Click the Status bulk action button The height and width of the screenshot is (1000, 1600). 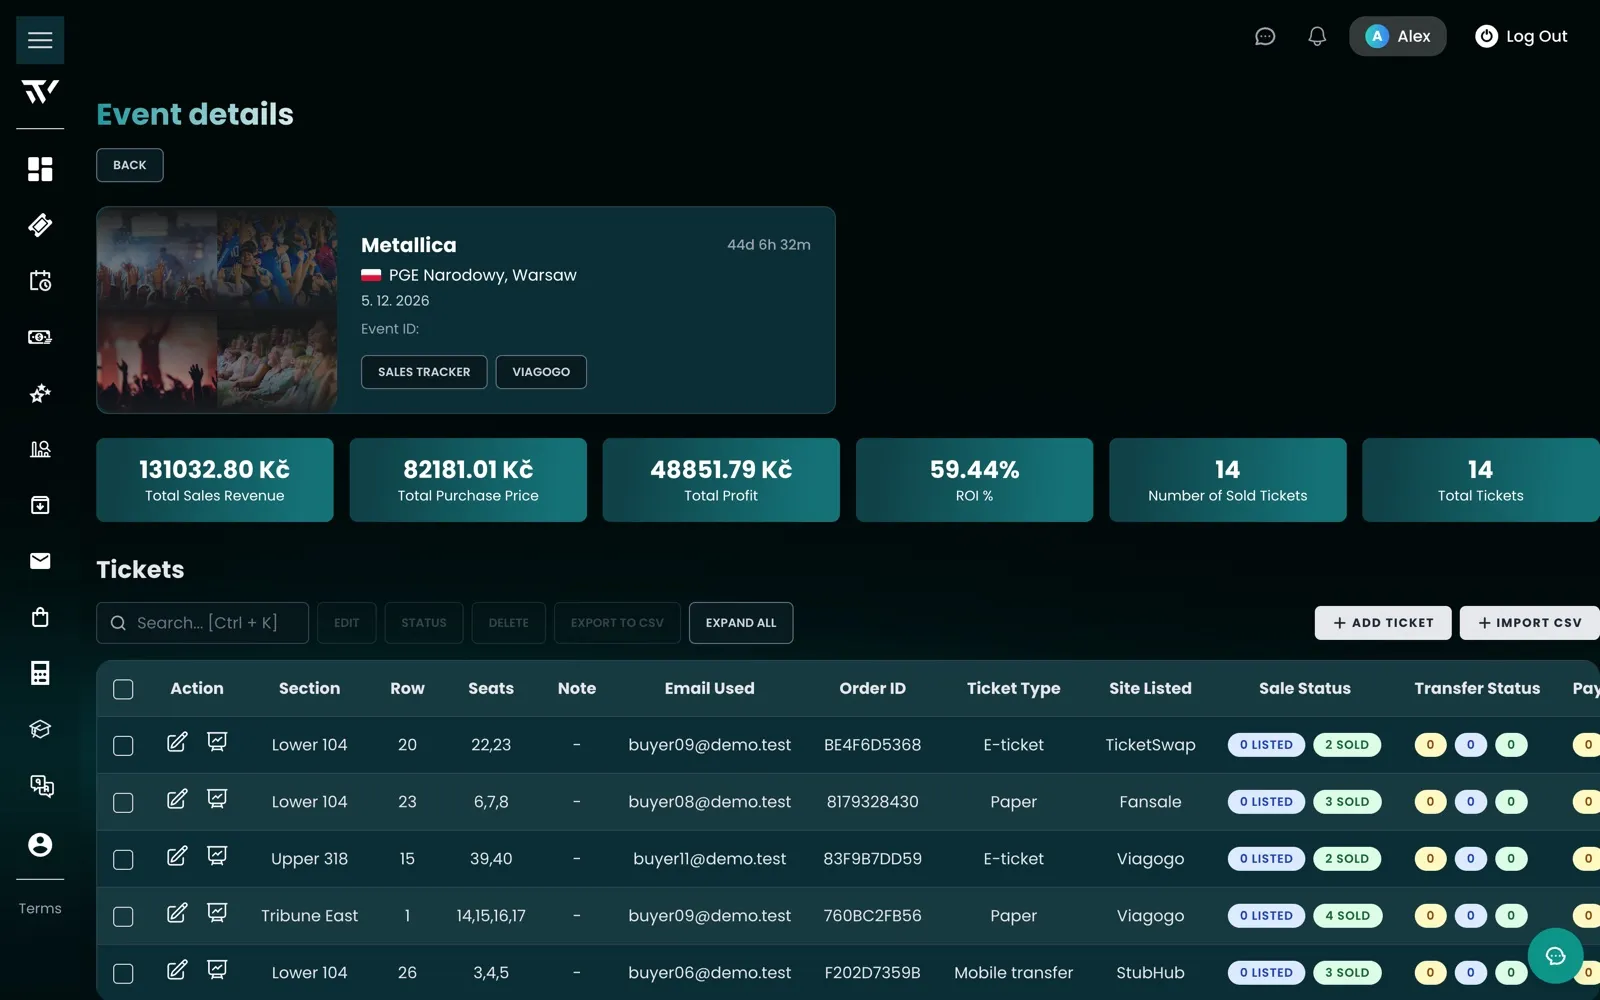pos(424,623)
